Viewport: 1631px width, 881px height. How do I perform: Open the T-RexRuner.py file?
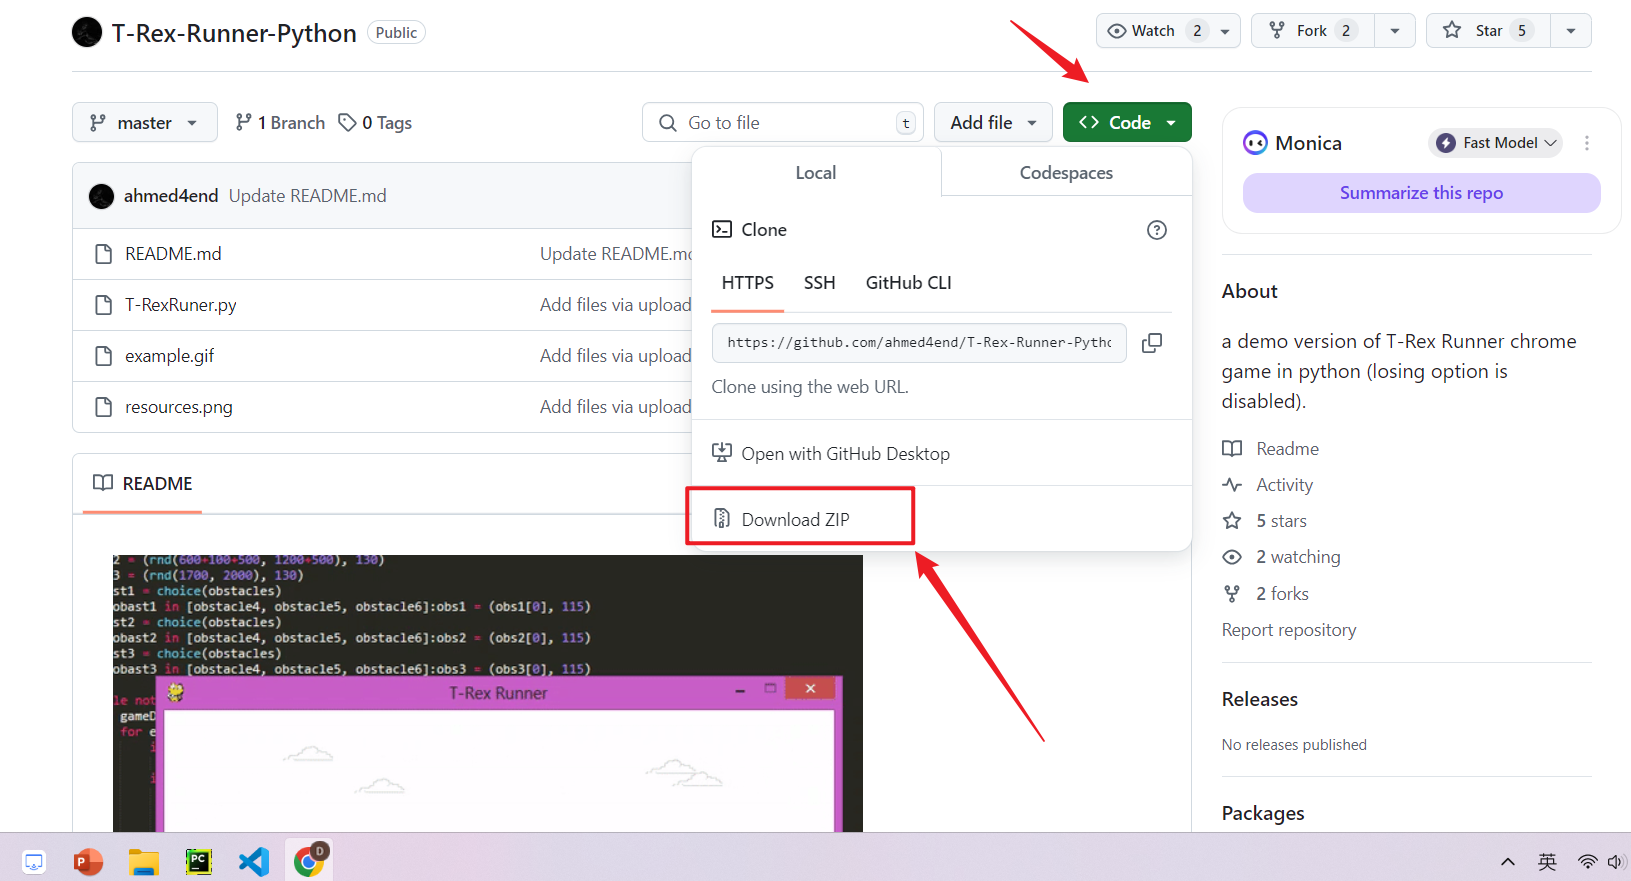pos(181,305)
